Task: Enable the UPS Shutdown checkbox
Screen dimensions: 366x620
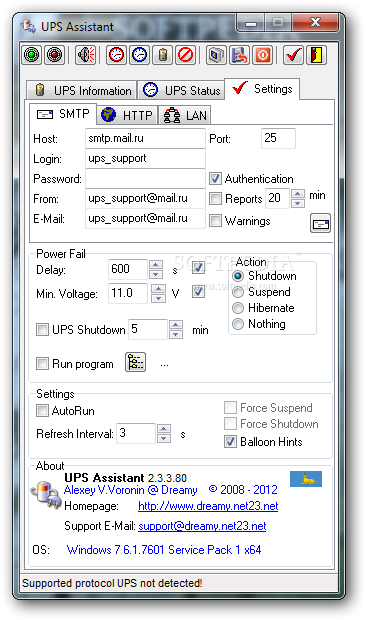Action: tap(42, 329)
